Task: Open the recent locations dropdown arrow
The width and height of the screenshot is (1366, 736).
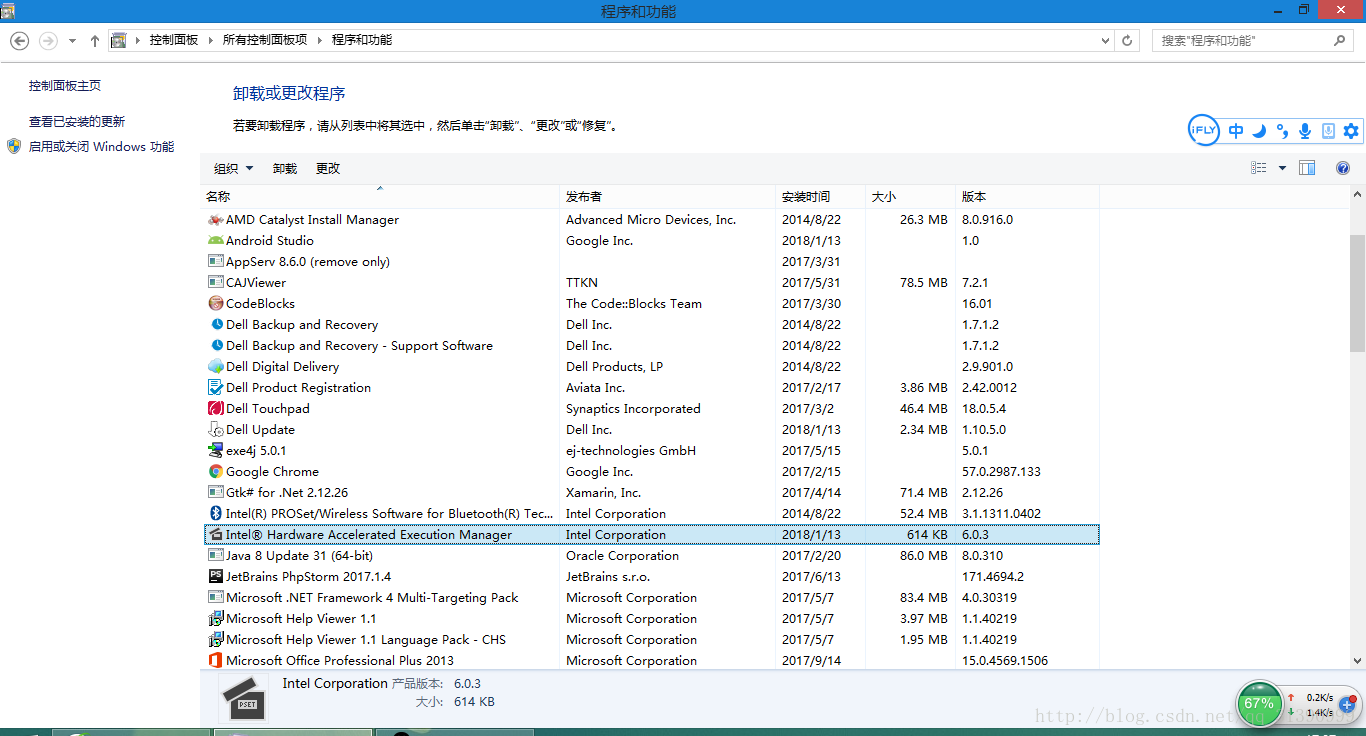Action: (72, 41)
